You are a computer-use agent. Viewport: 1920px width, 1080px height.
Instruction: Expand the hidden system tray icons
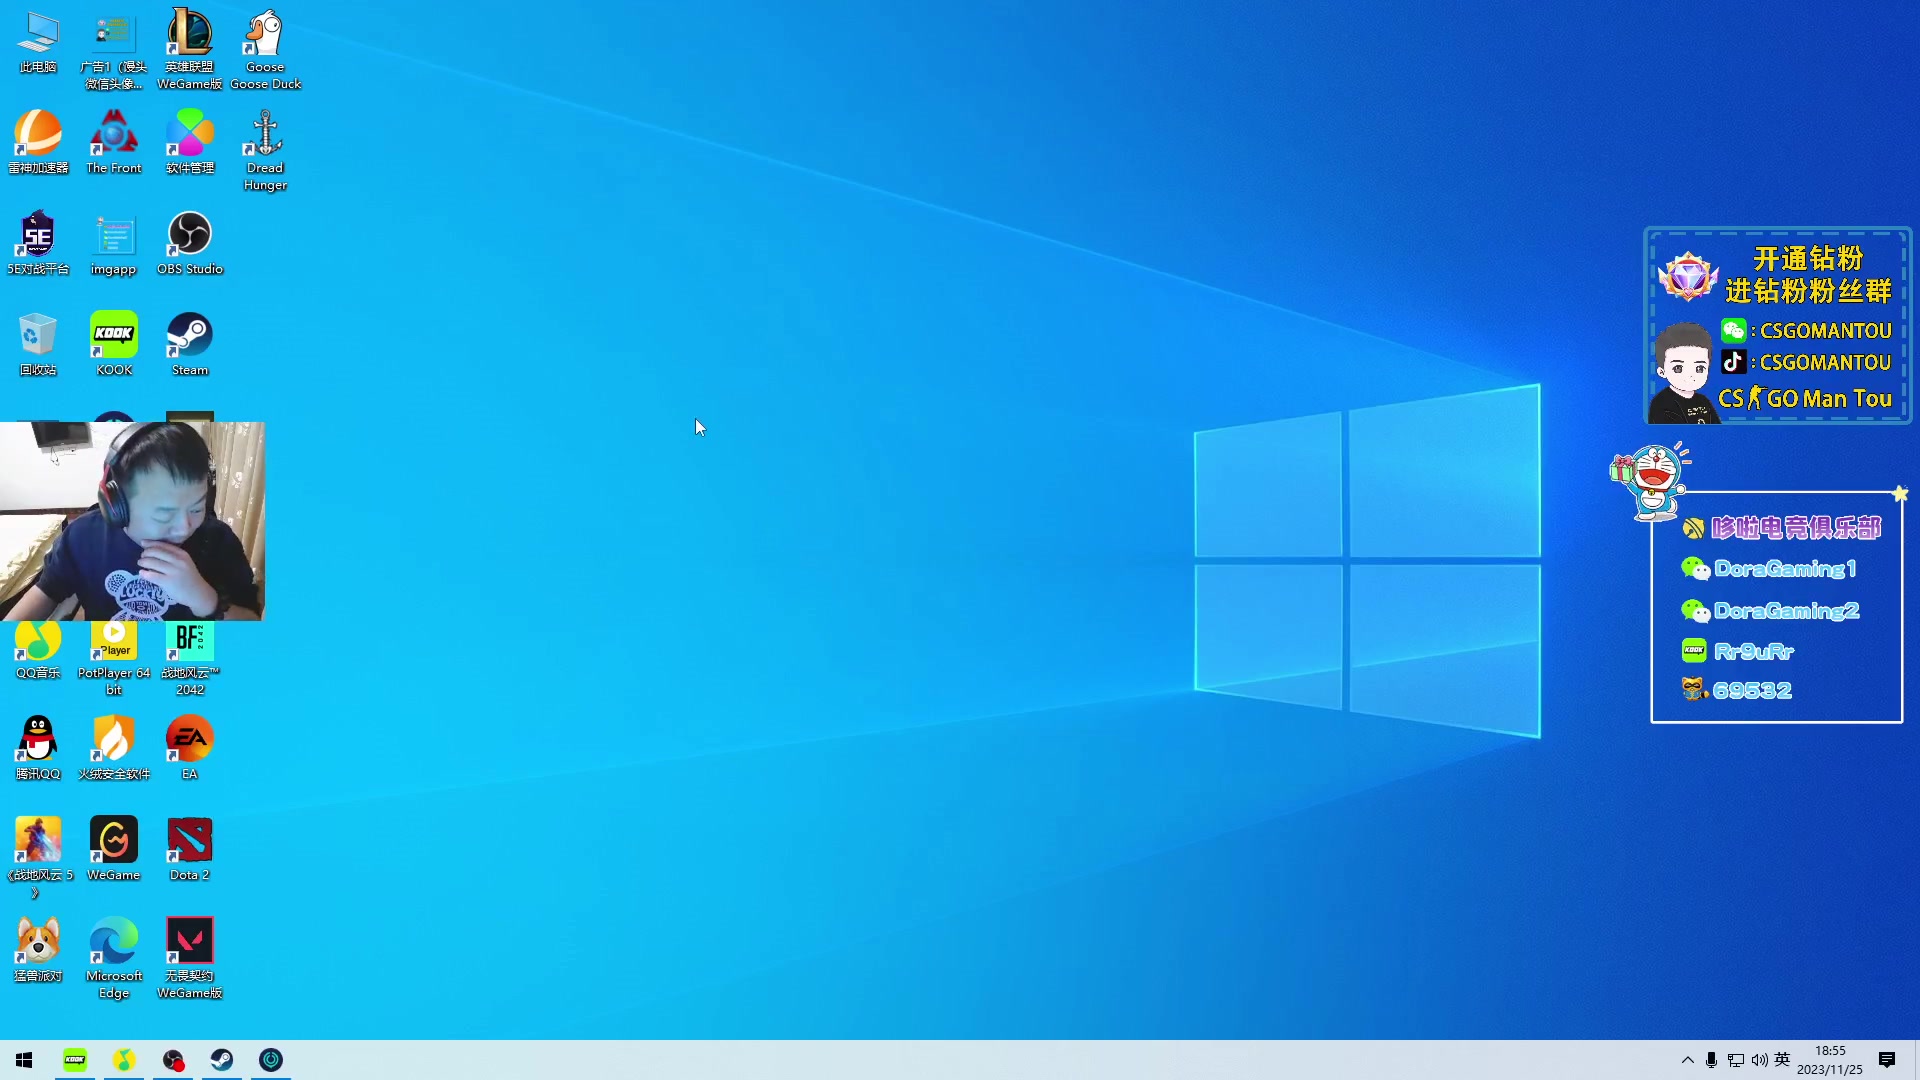point(1688,1060)
